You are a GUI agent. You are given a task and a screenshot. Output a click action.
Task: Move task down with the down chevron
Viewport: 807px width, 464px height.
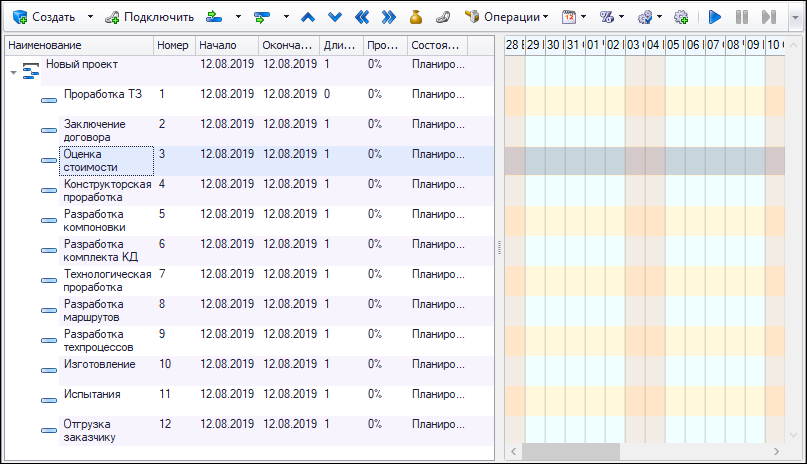pyautogui.click(x=335, y=17)
